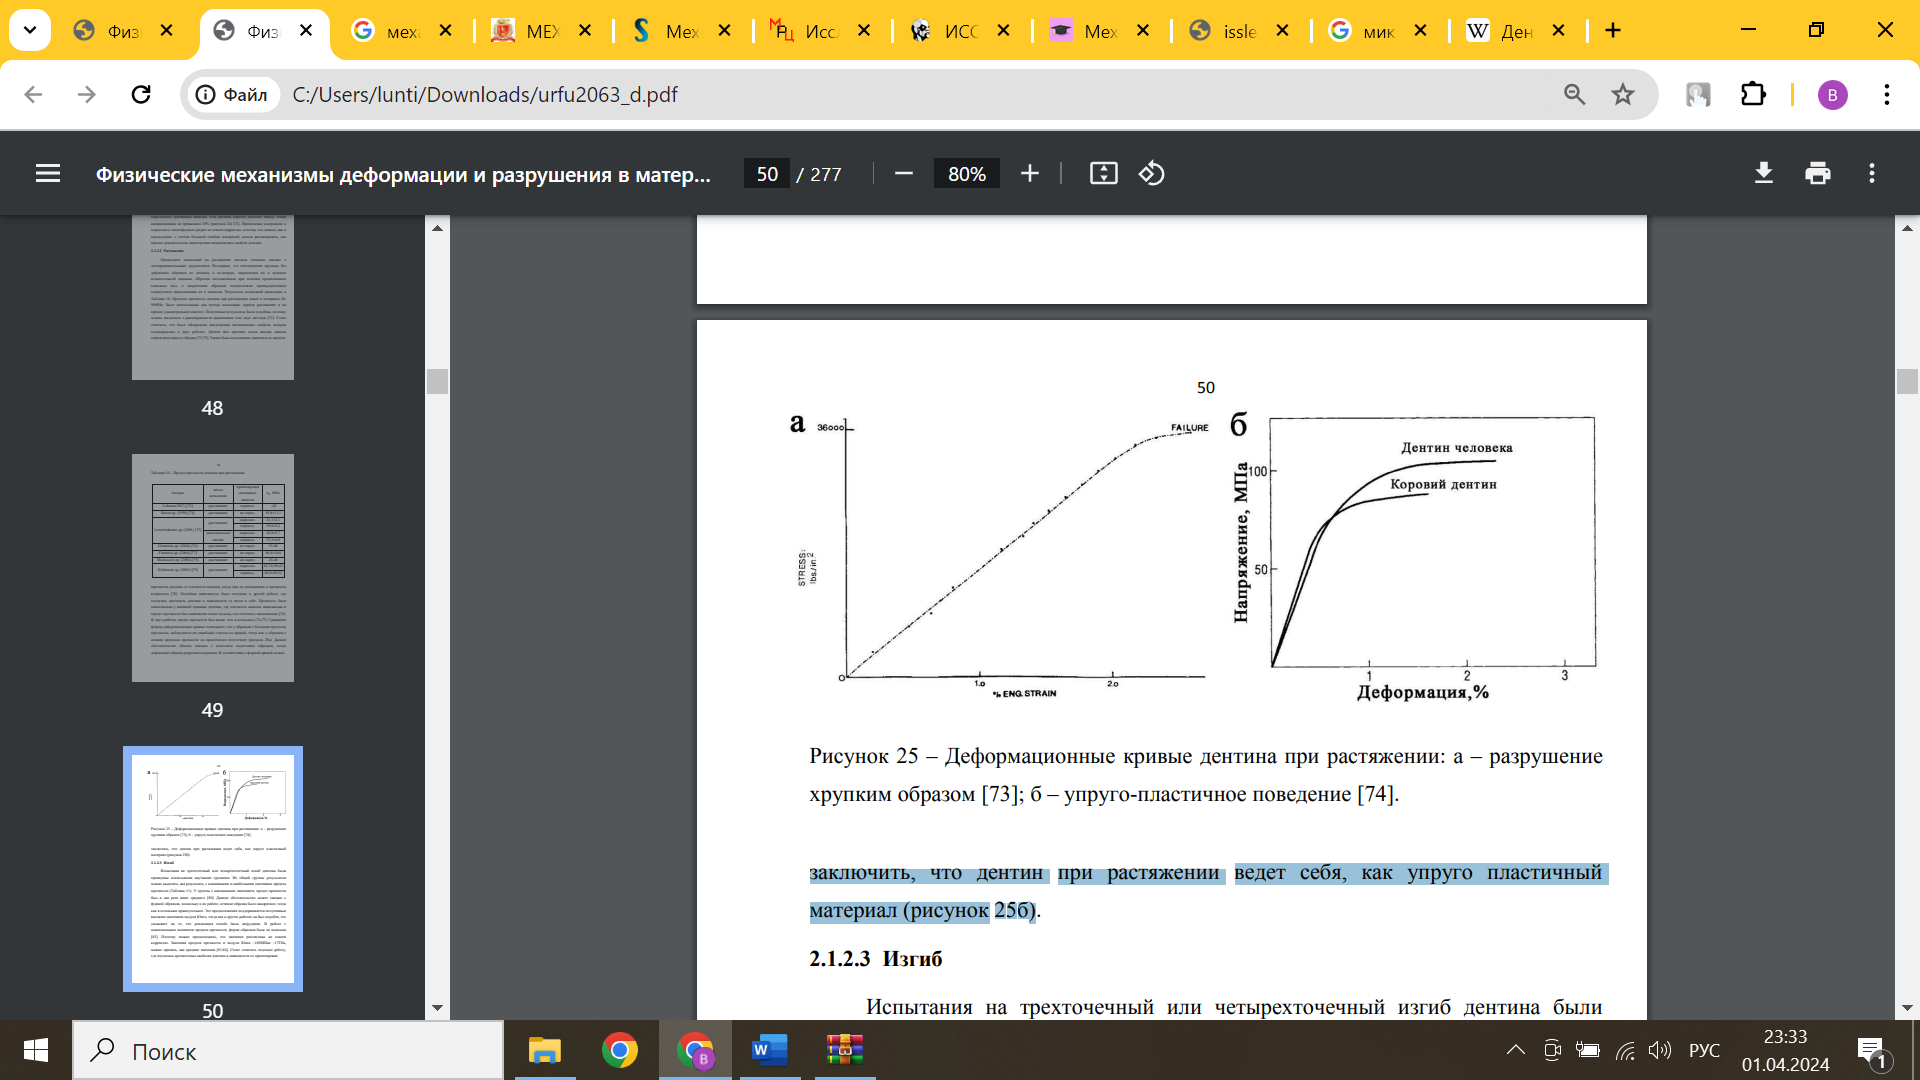1920x1080 pixels.
Task: Select page 48 thumbnail
Action: click(213, 298)
